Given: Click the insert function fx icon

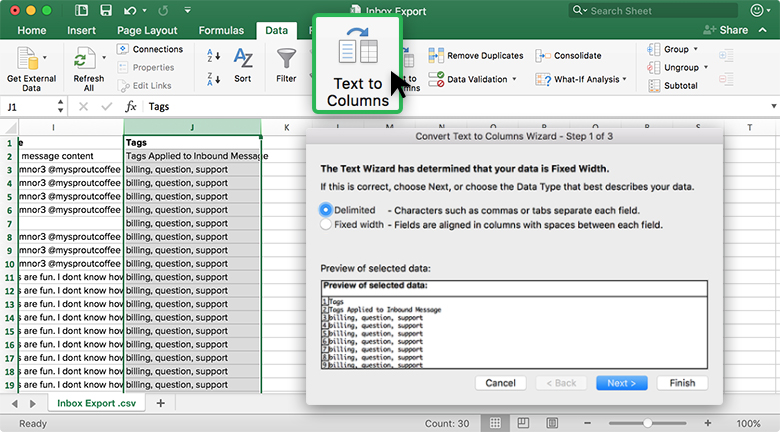Looking at the screenshot, I should click(131, 106).
